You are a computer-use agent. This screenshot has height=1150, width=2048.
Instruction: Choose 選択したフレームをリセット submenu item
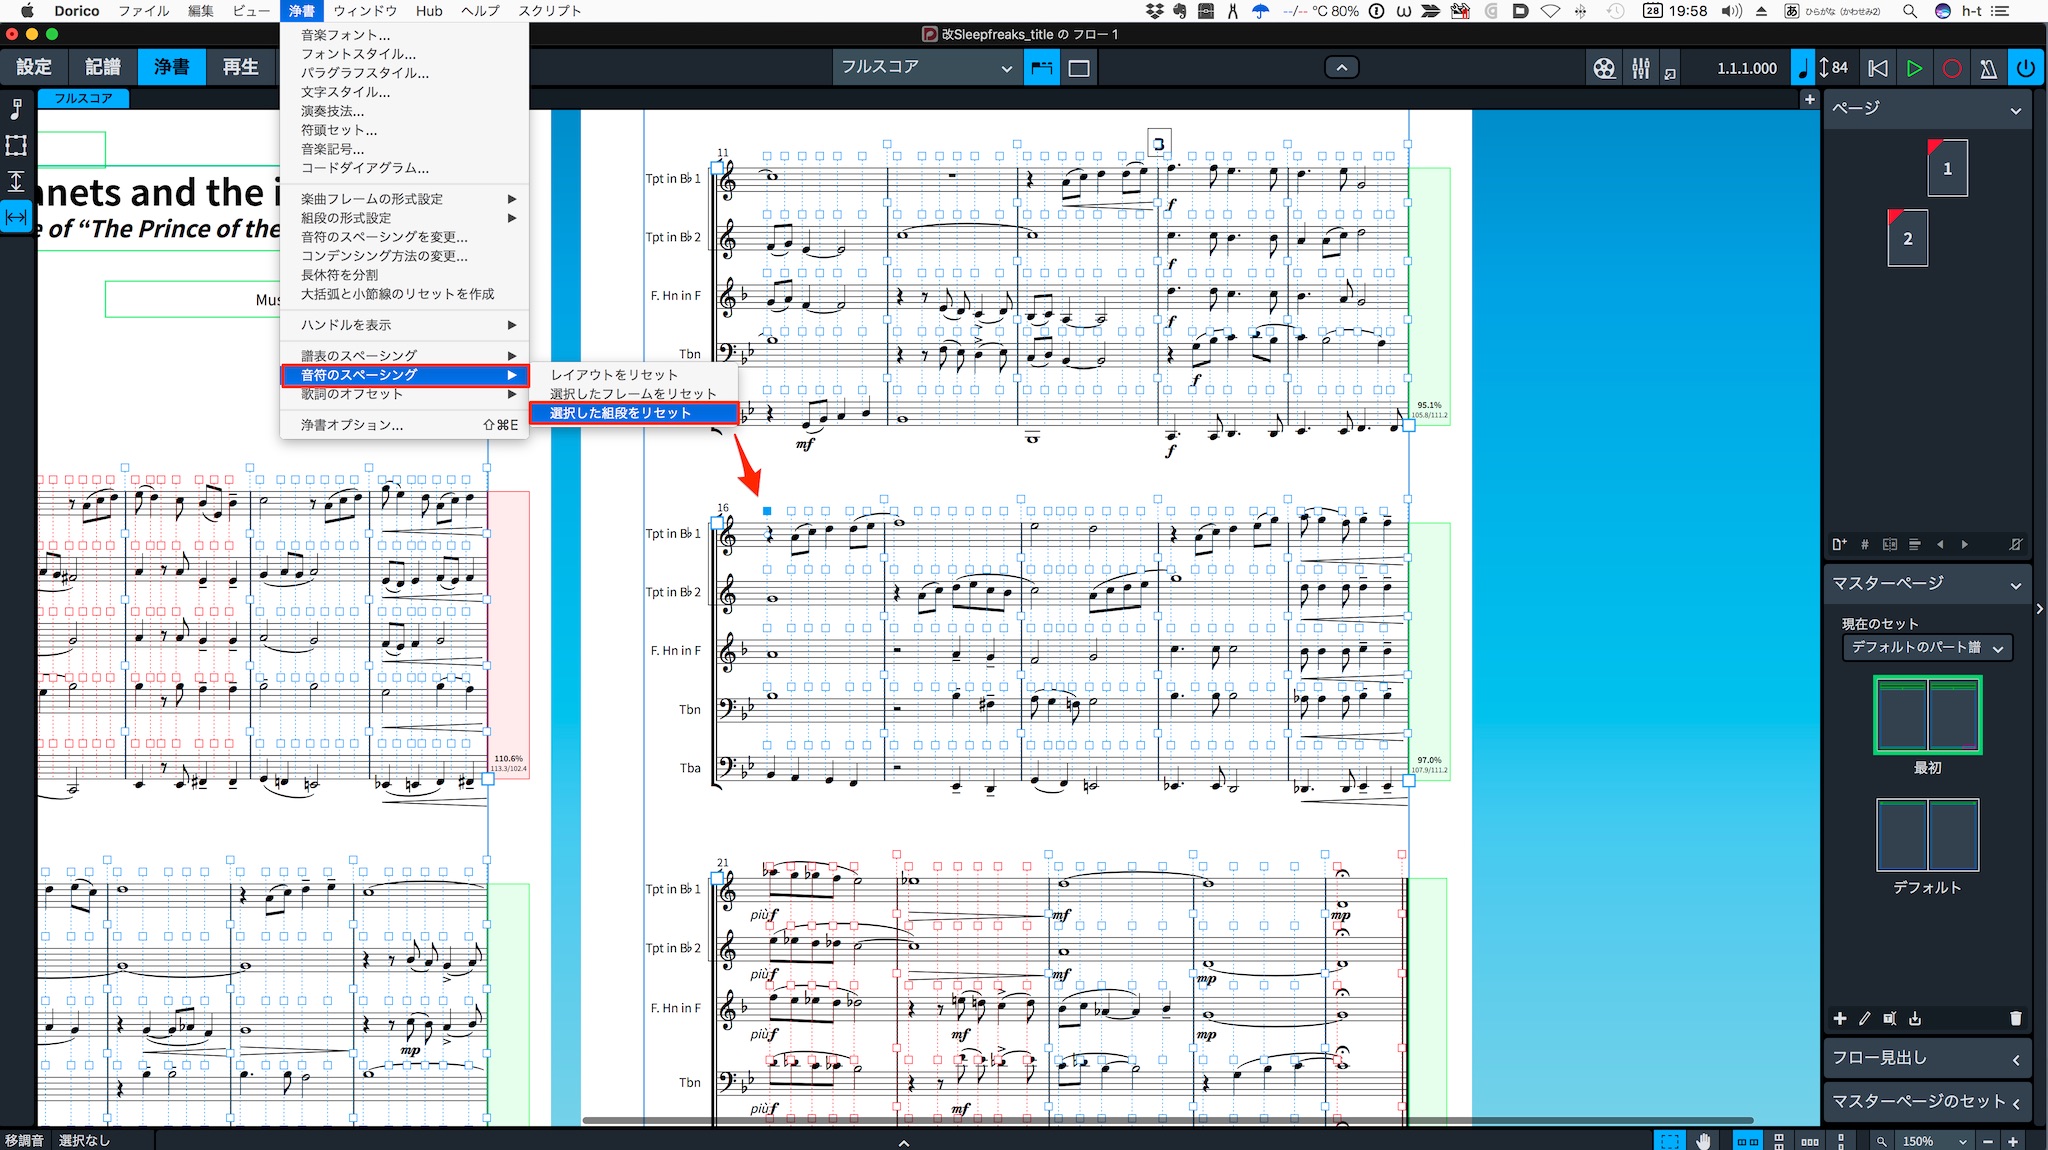pos(633,393)
